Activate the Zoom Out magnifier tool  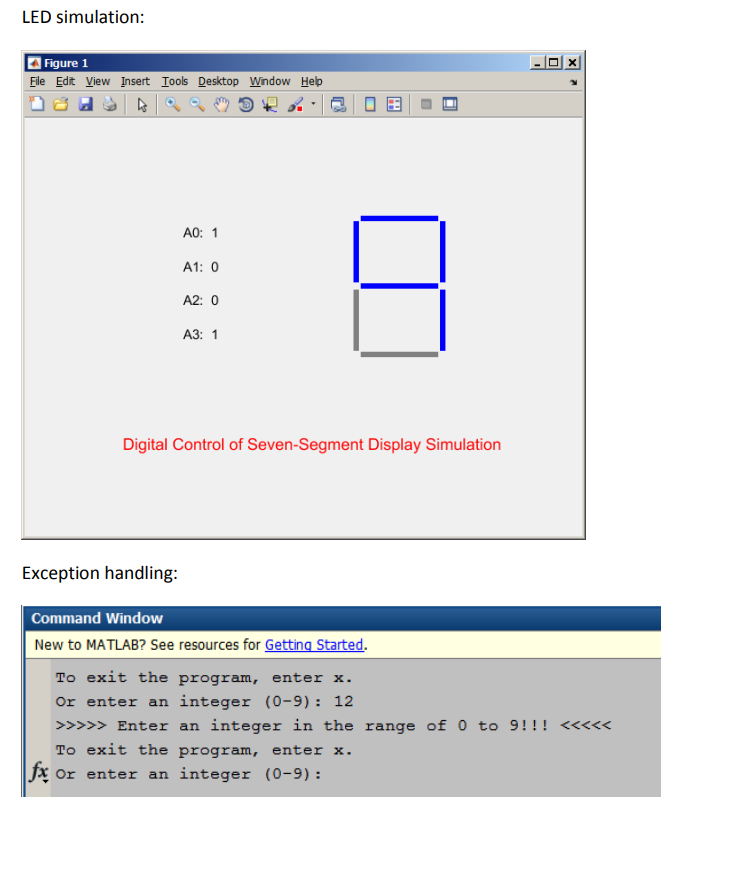tap(197, 104)
